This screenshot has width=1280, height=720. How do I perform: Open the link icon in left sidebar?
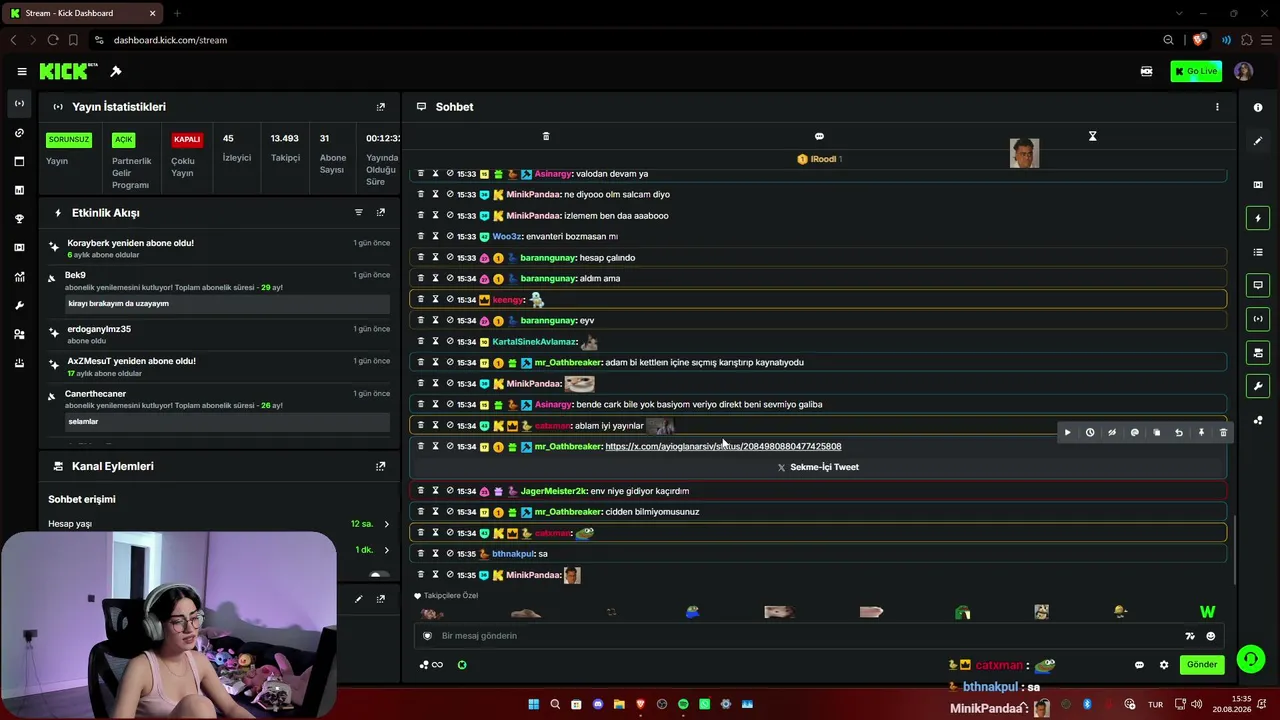(x=19, y=133)
